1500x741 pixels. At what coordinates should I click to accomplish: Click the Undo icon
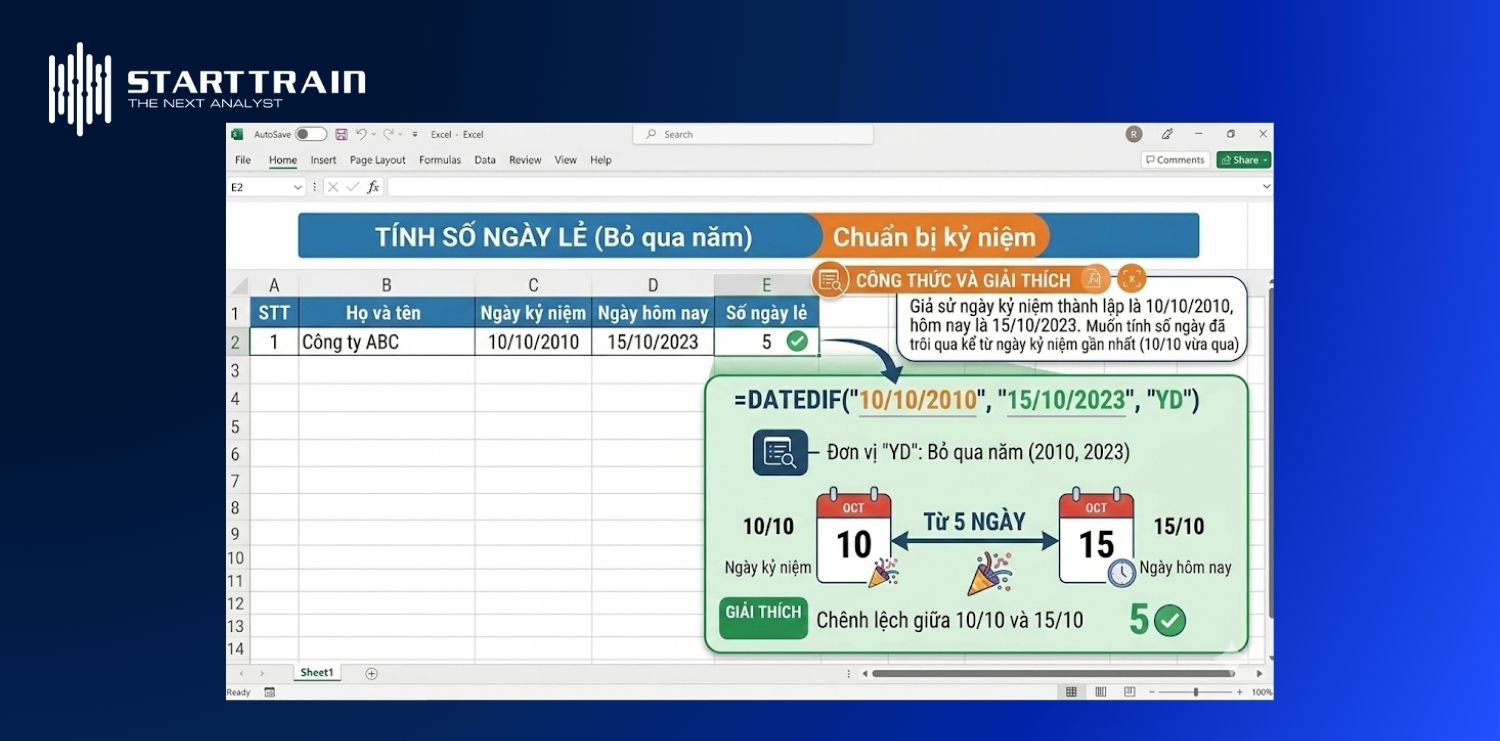point(361,134)
